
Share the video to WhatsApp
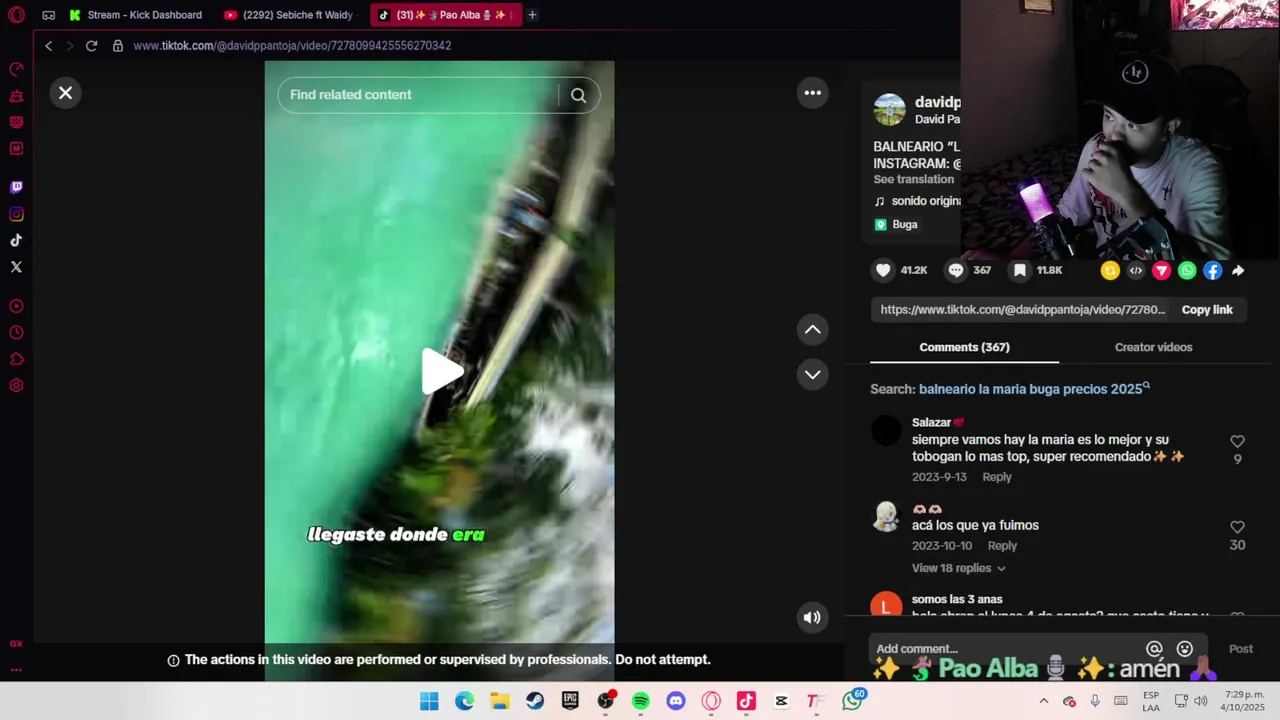pos(1187,270)
